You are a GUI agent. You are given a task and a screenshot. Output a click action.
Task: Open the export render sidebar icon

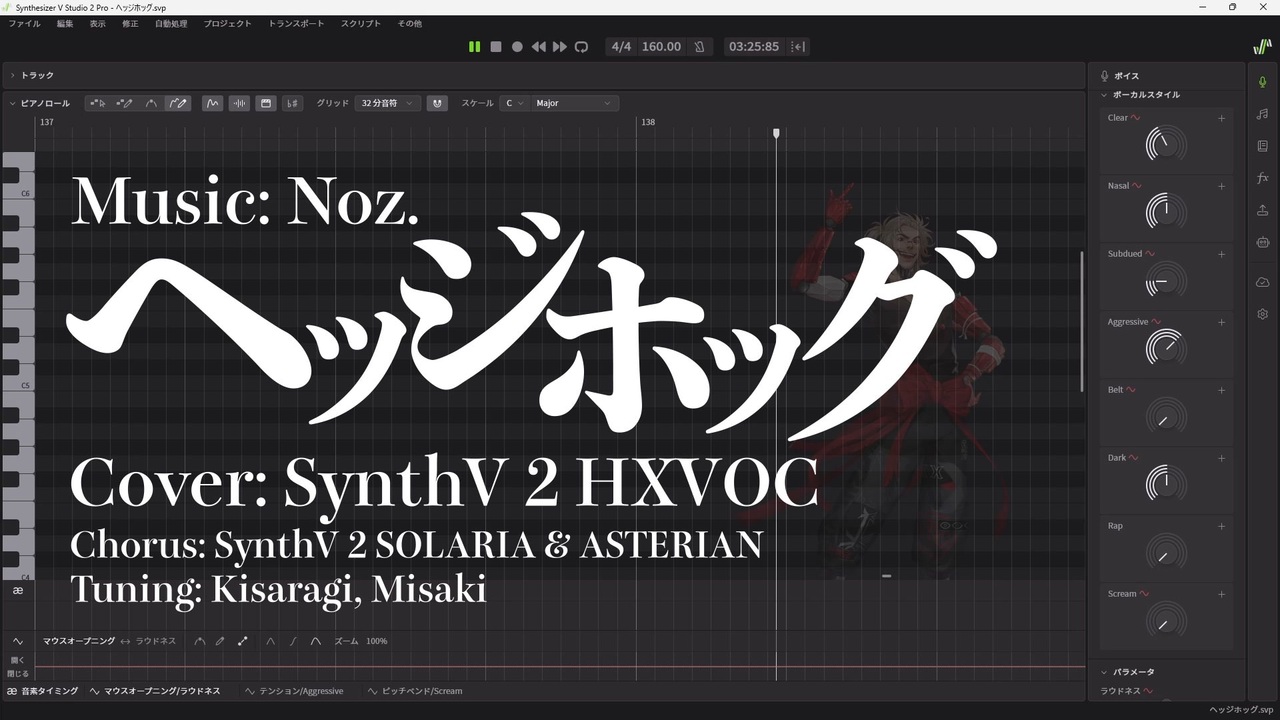1263,210
